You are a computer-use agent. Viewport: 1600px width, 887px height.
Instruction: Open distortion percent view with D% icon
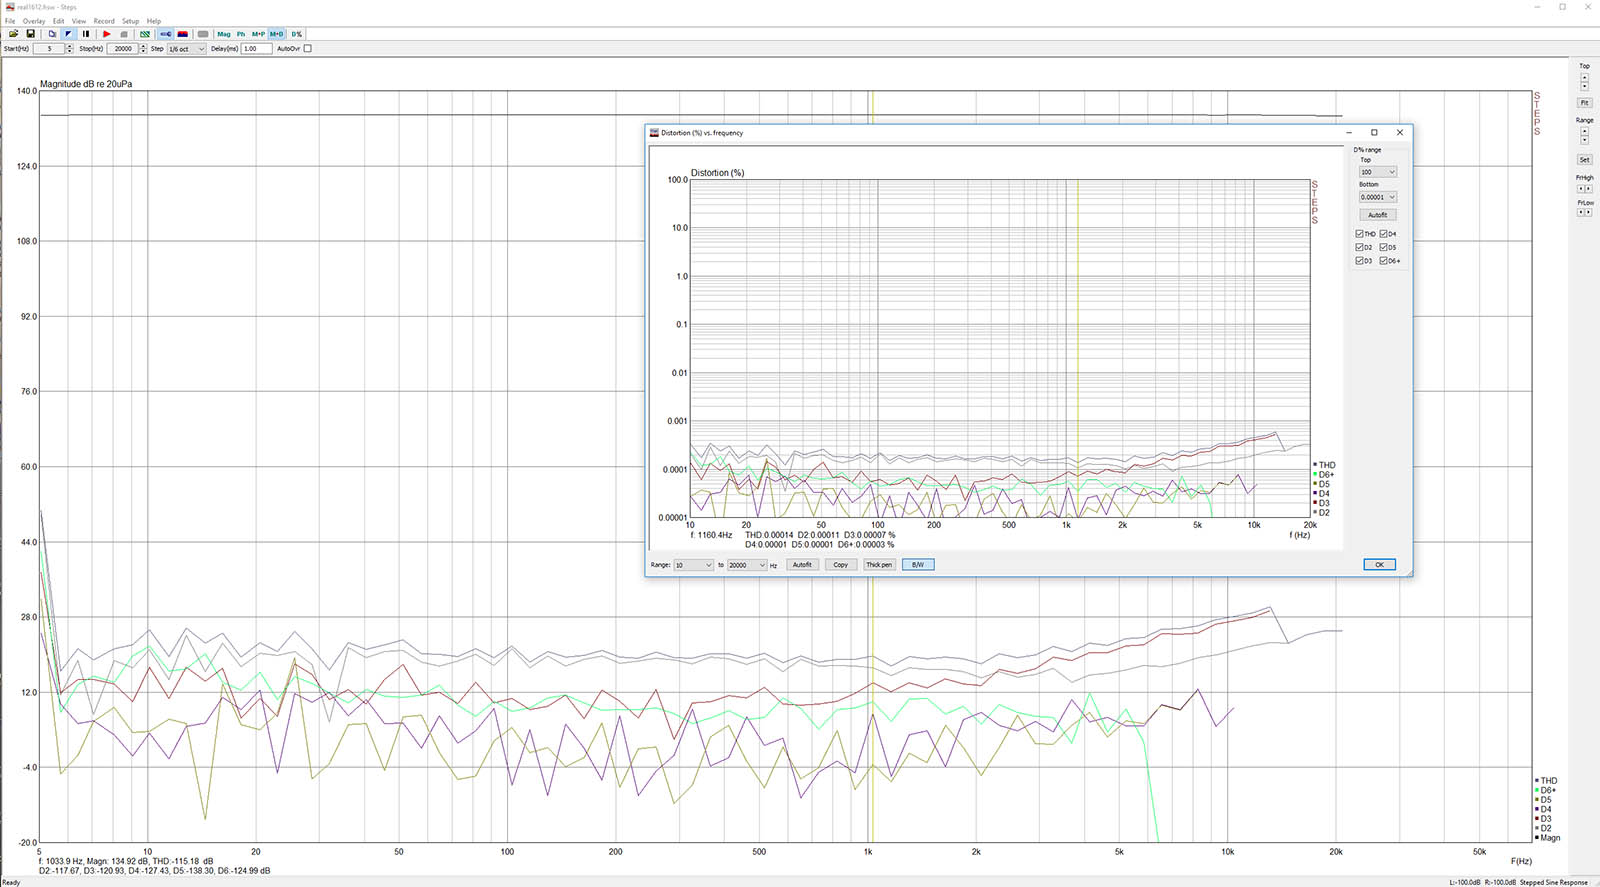point(296,34)
